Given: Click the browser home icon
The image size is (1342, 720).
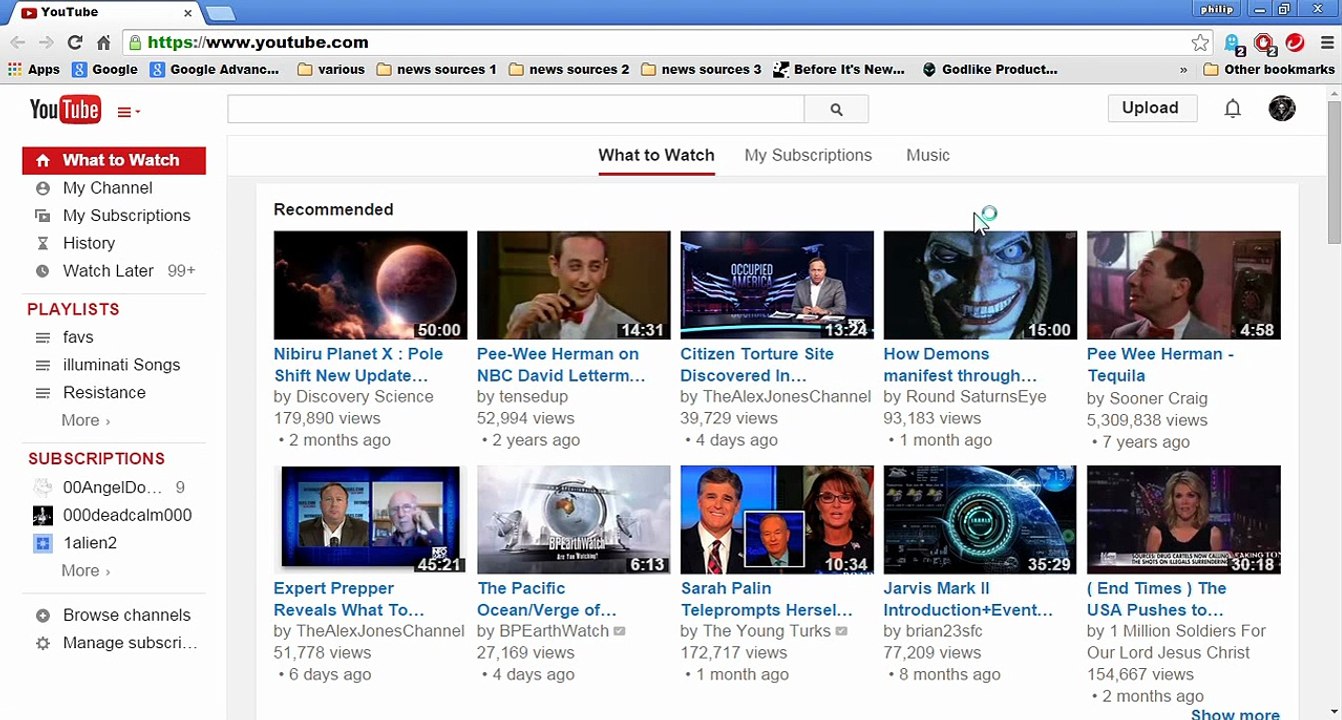Looking at the screenshot, I should click(104, 42).
